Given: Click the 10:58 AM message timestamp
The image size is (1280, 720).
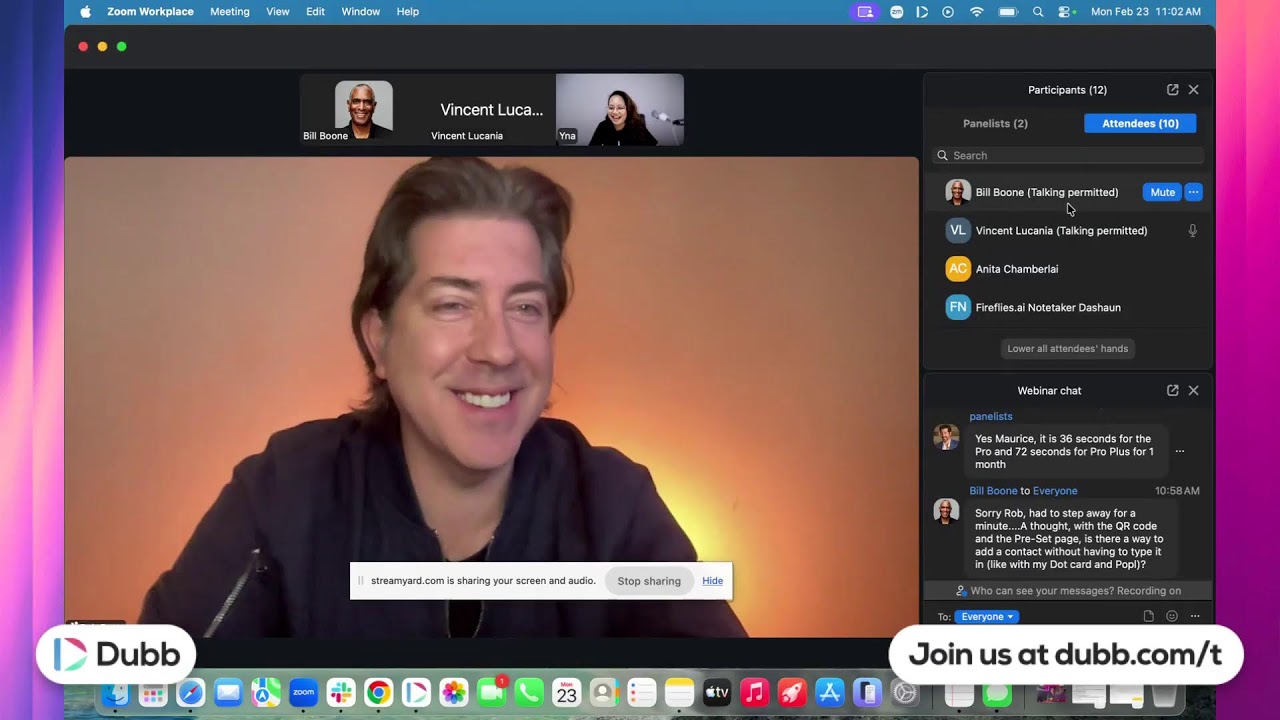Looking at the screenshot, I should click(1177, 491).
